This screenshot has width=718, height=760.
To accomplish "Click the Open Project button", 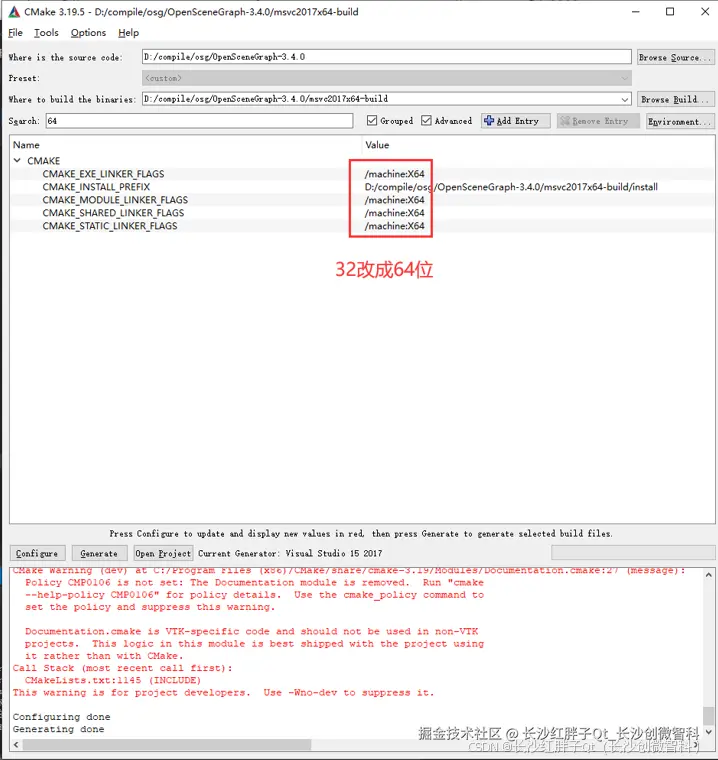I will pyautogui.click(x=163, y=553).
